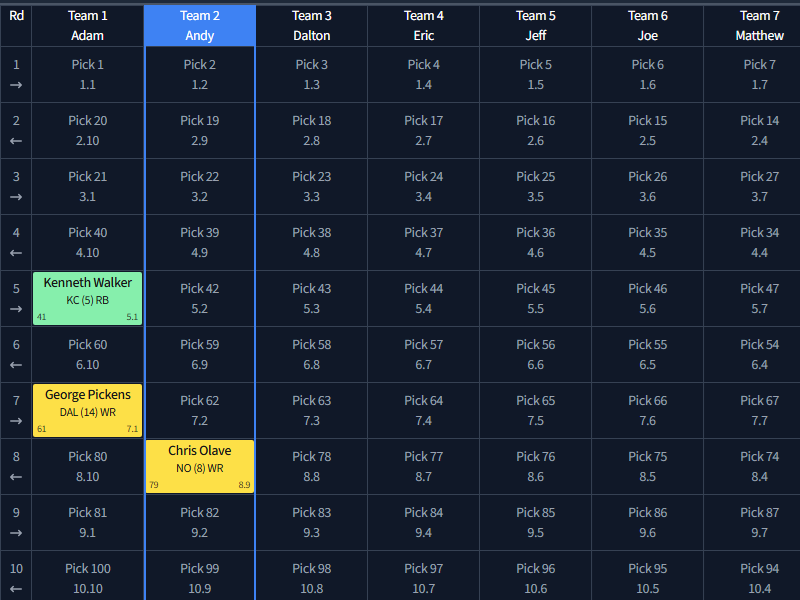The width and height of the screenshot is (800, 600).
Task: Click the Chris Olave player card
Action: (200, 466)
